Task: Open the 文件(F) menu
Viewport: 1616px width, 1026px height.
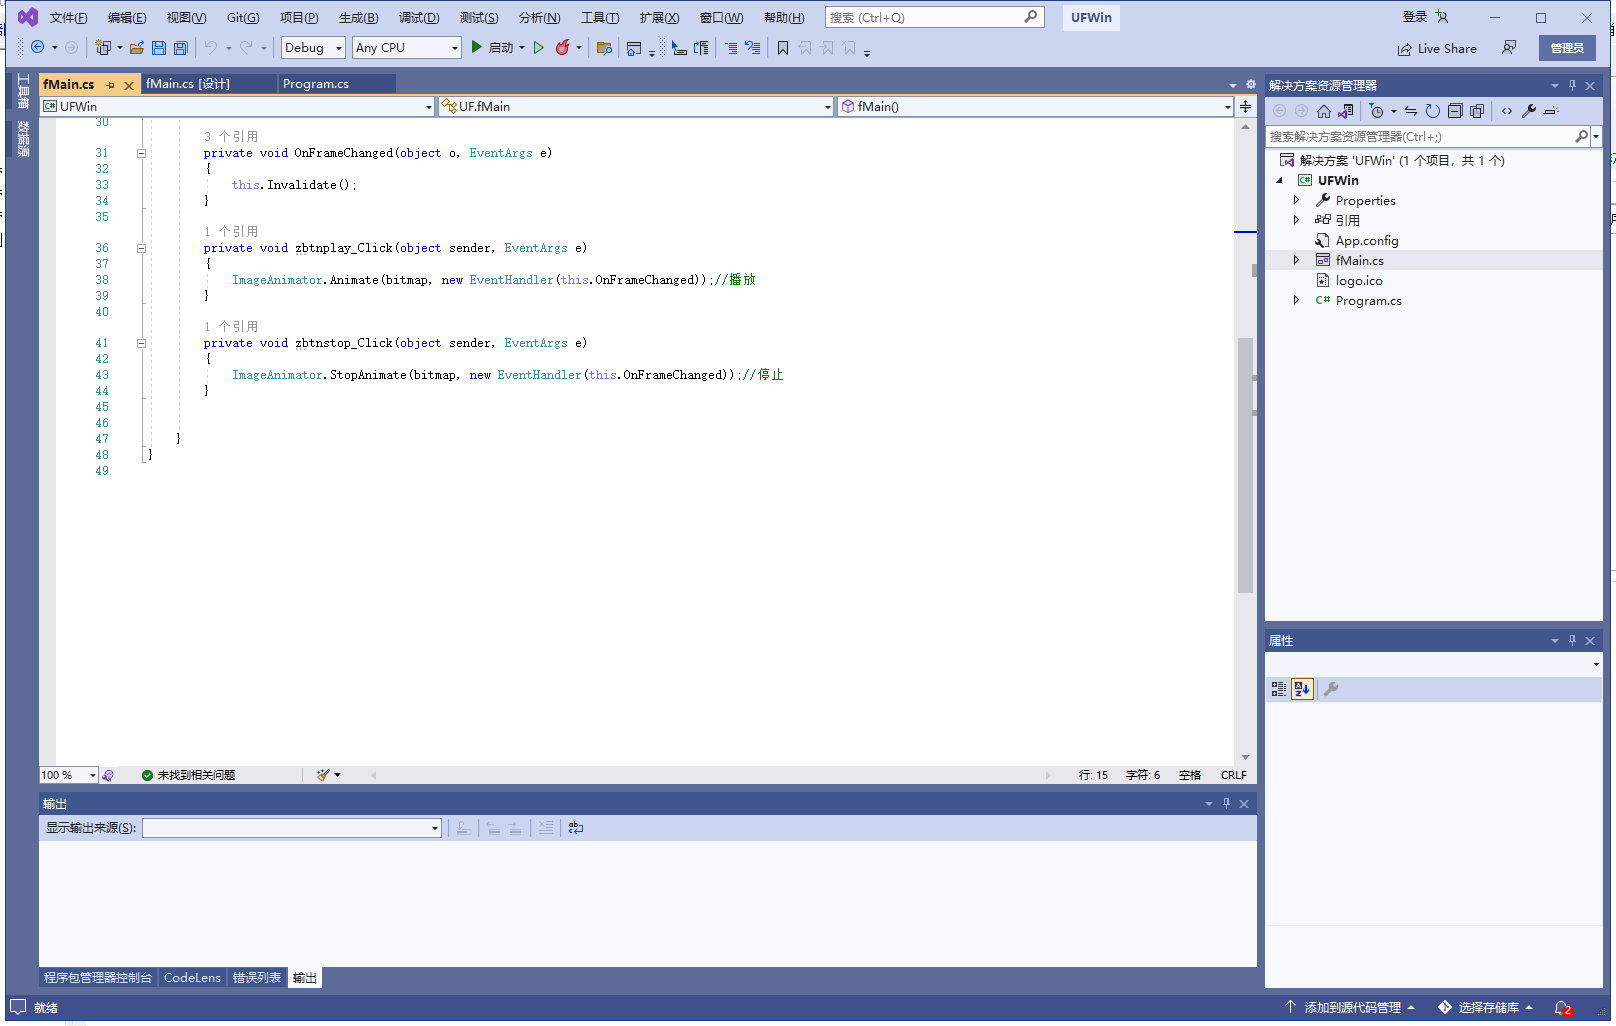Action: pos(68,18)
